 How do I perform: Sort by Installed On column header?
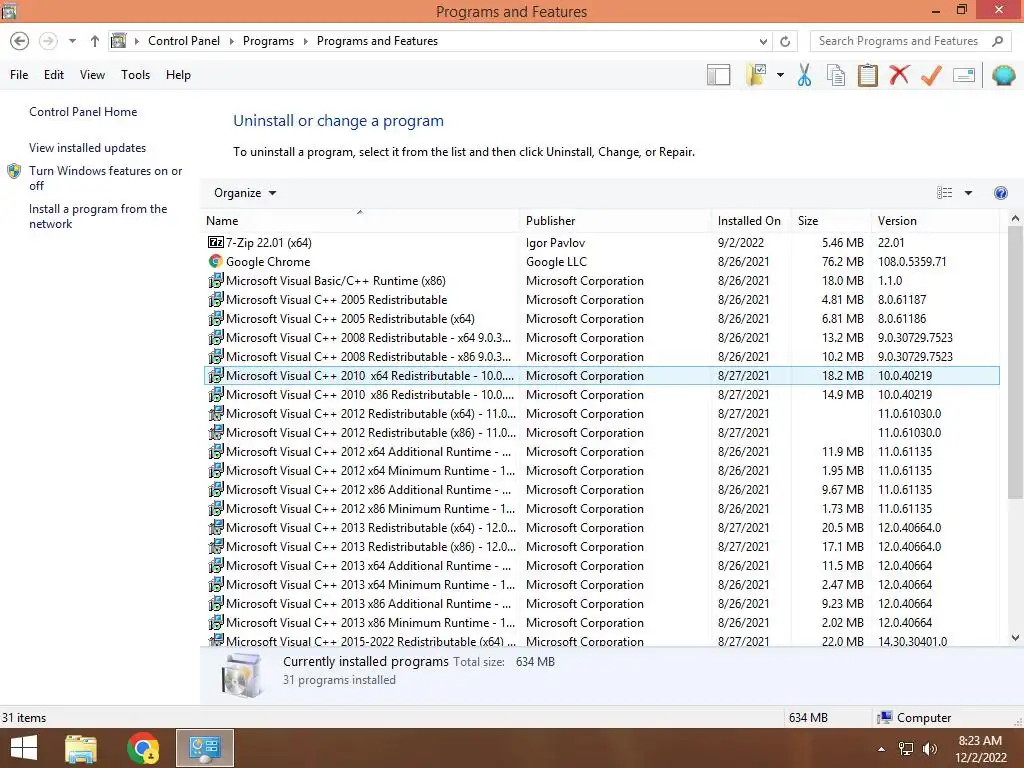[751, 221]
